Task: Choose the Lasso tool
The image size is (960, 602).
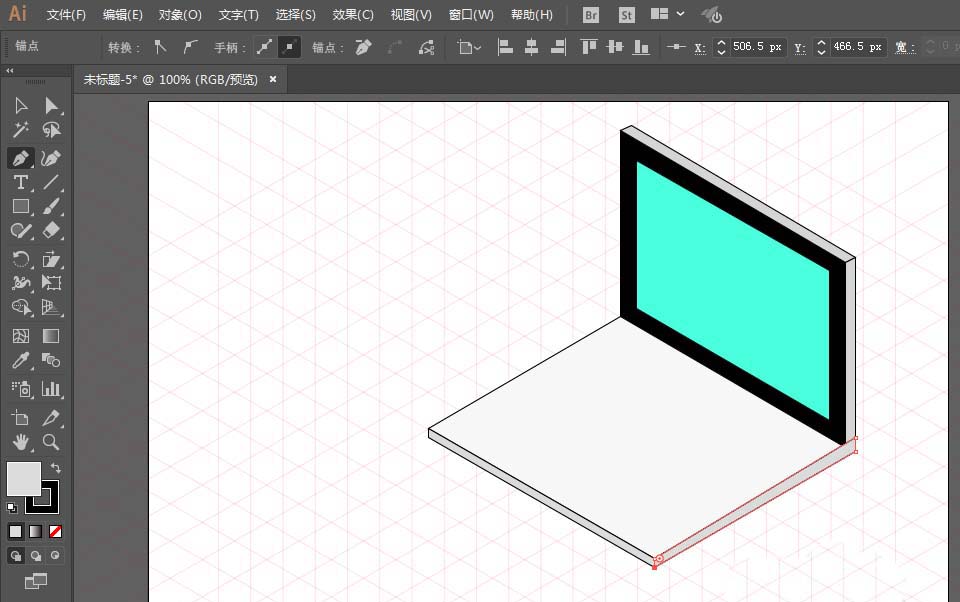Action: 51,130
